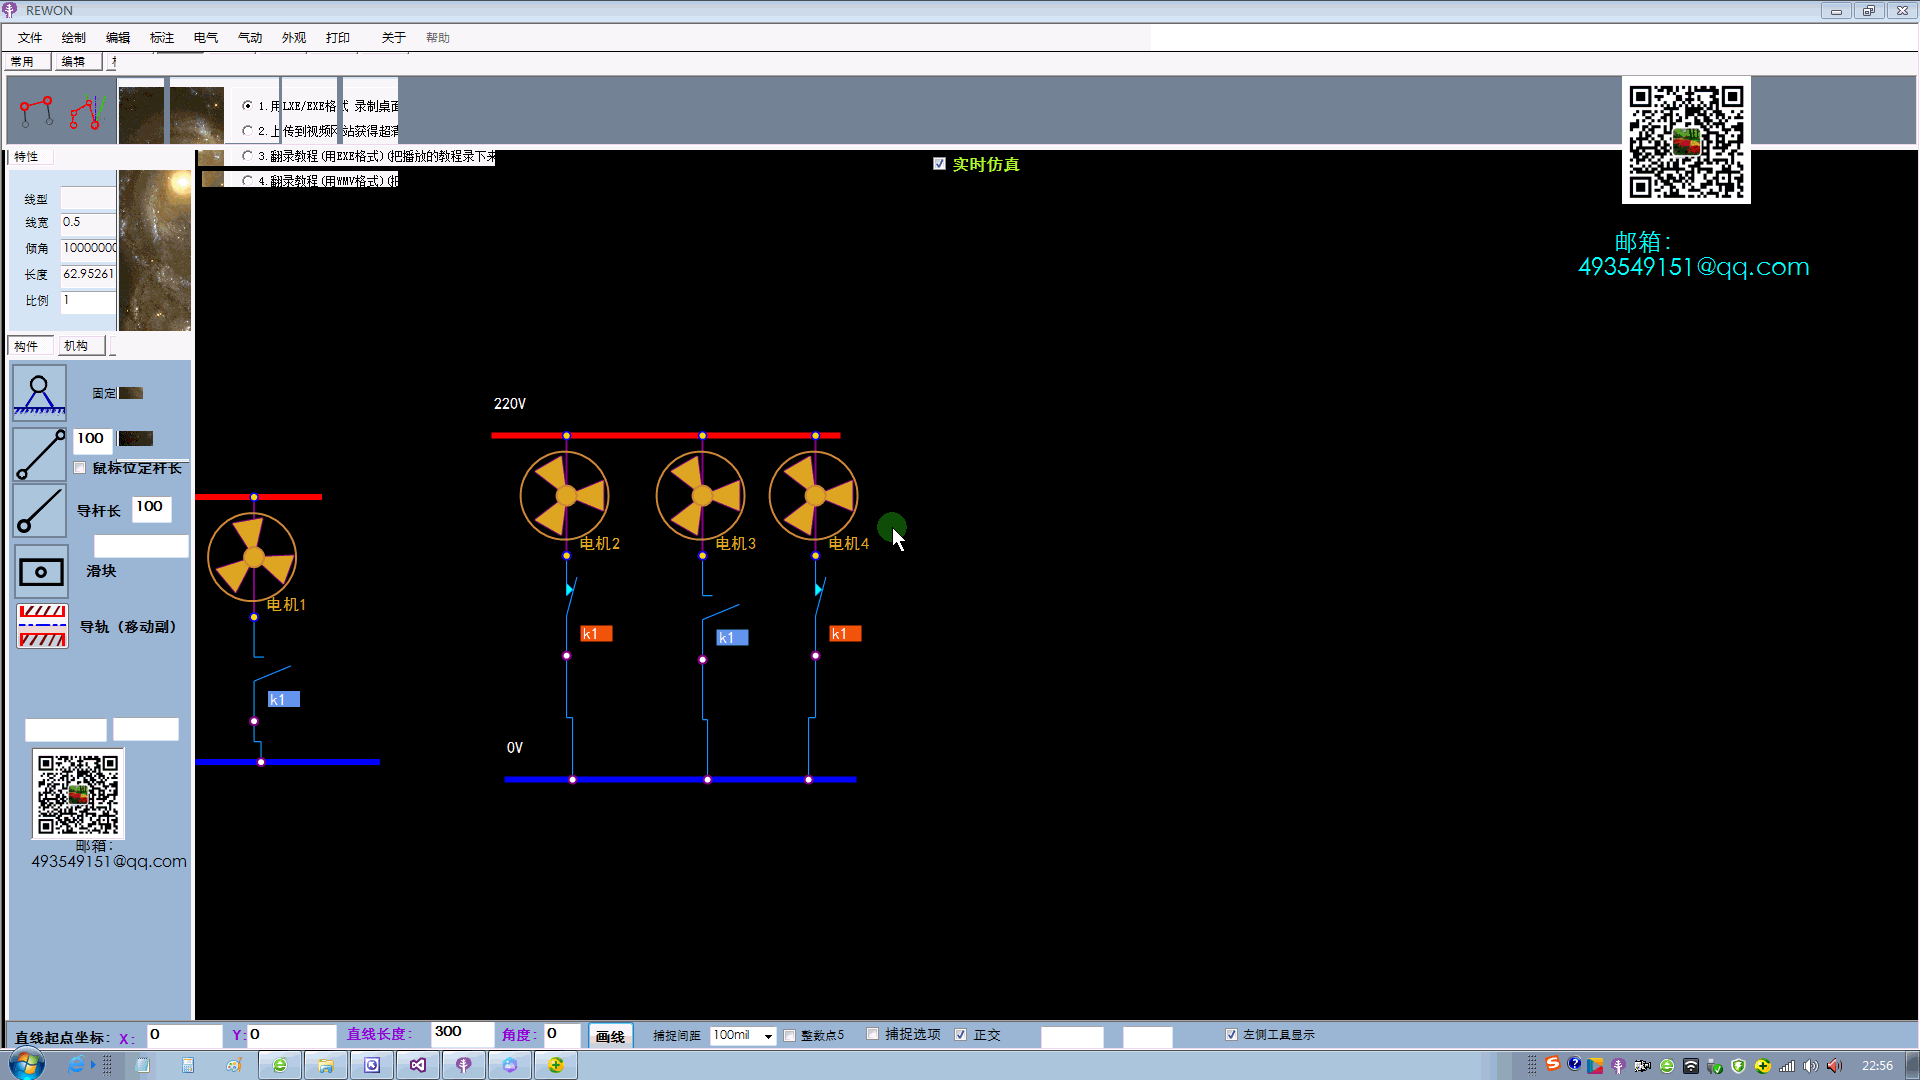Screen dimensions: 1920x1080
Task: Select option 4 WMV format re-record radio
Action: [247, 181]
